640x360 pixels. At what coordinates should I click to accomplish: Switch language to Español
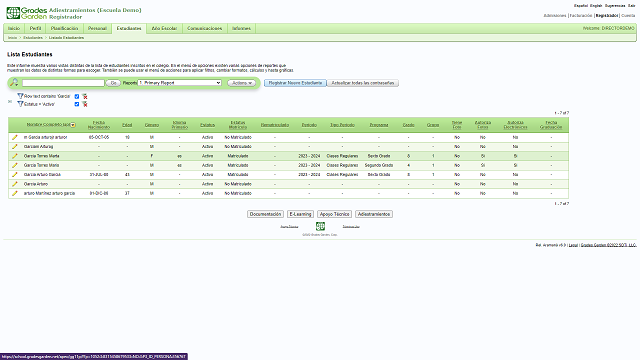point(581,6)
